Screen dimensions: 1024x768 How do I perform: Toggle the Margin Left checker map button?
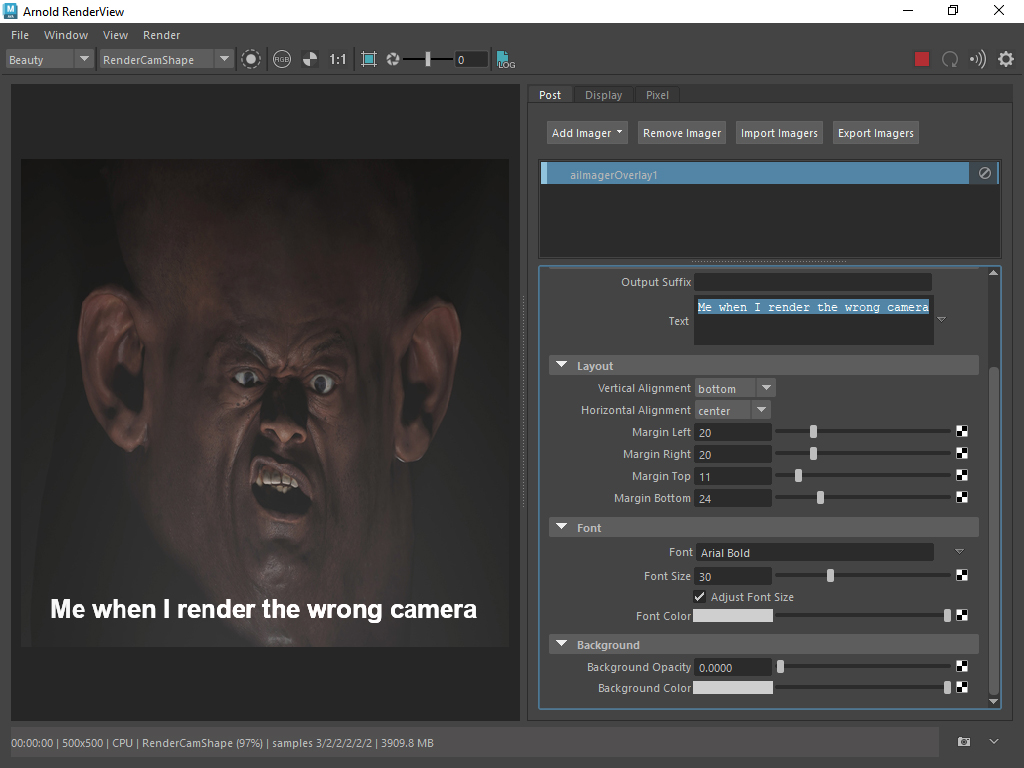(x=962, y=432)
